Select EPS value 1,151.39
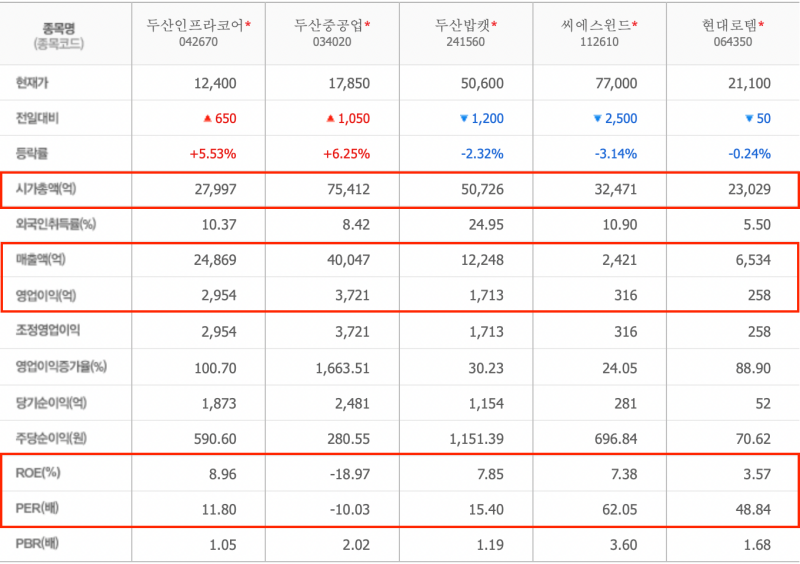Screen dimensions: 800x564 pyautogui.click(x=477, y=439)
